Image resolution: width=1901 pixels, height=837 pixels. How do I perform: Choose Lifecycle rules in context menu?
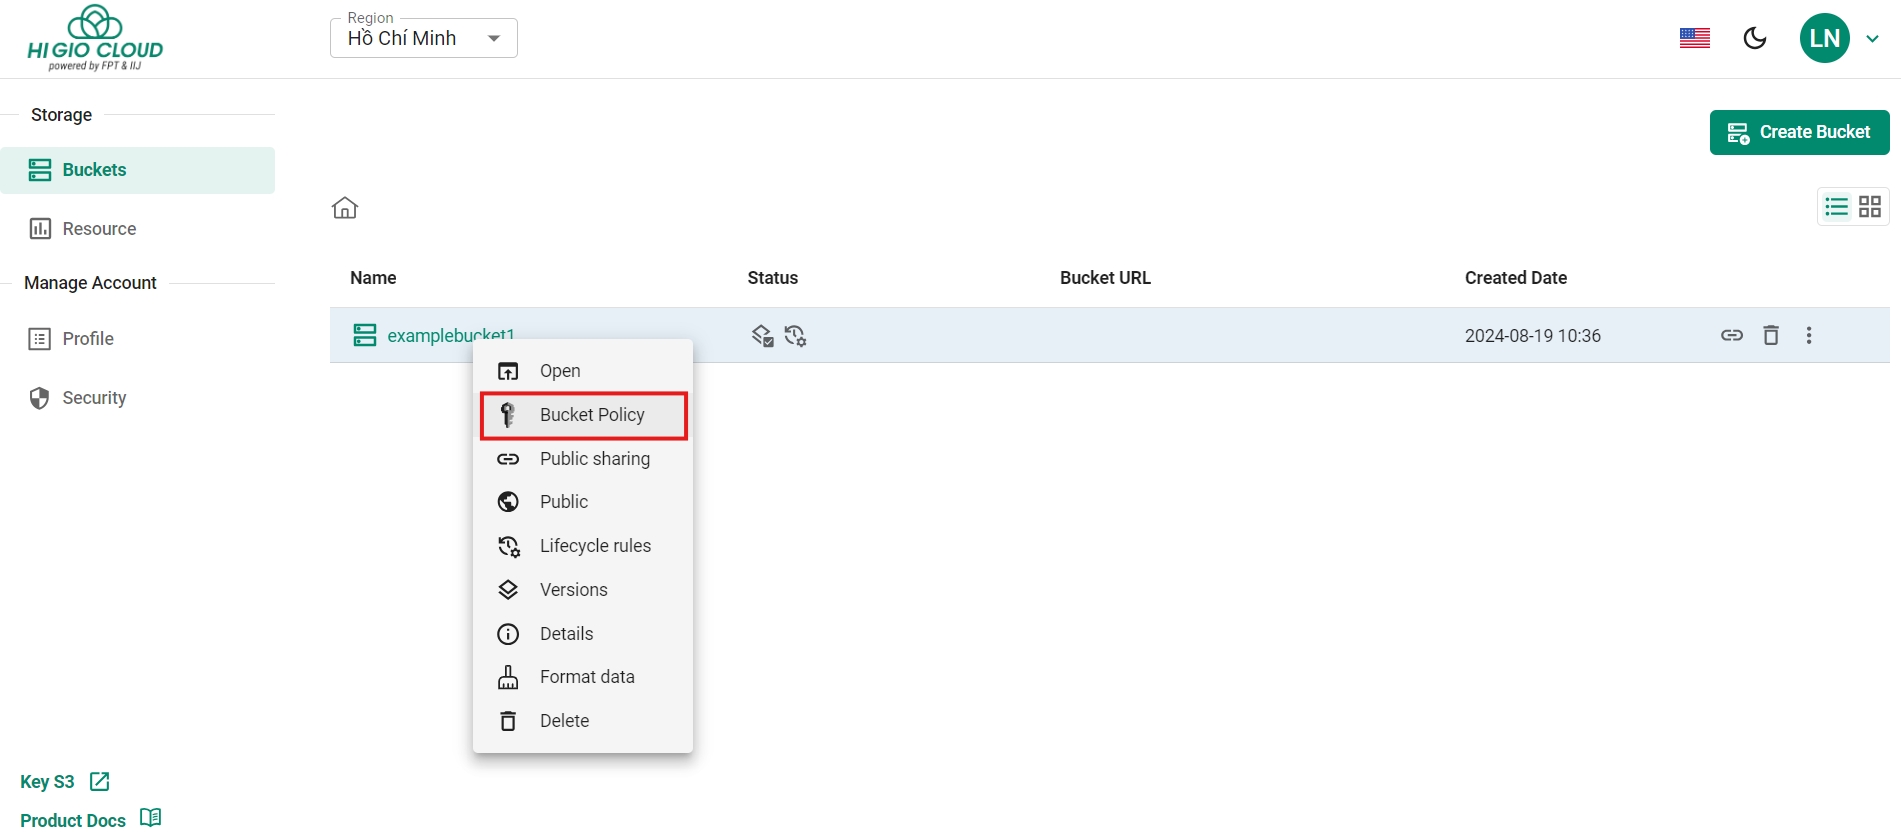(594, 546)
